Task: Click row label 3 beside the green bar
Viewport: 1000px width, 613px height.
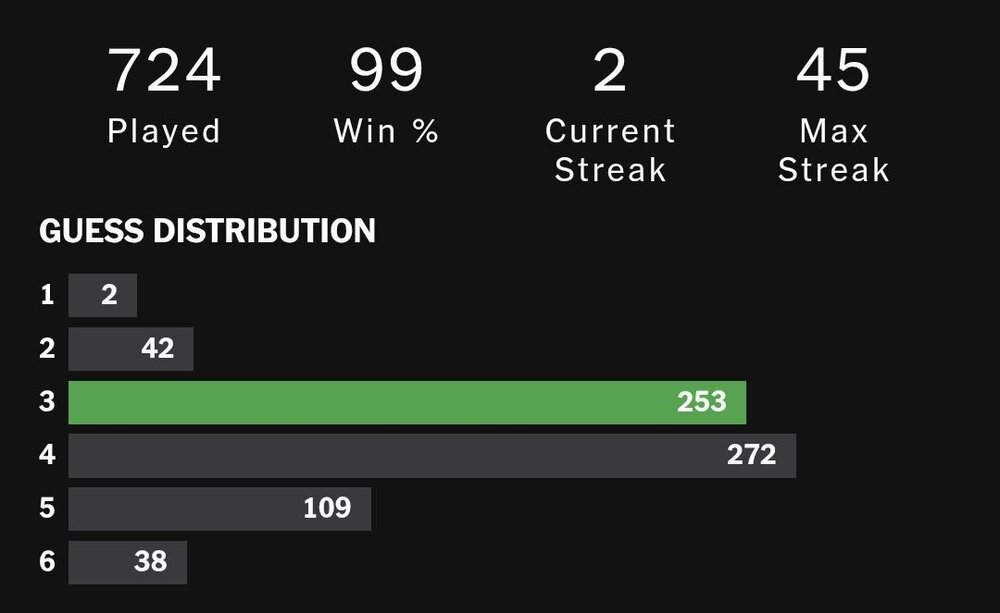Action: tap(47, 402)
